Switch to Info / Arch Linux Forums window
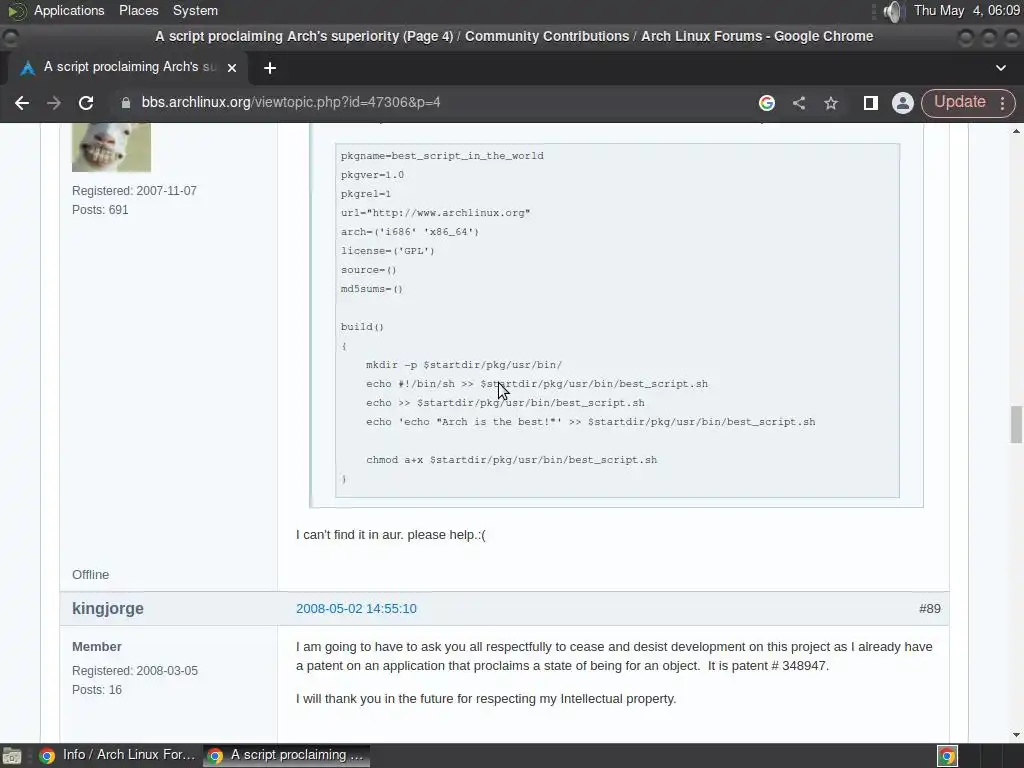 pos(118,755)
